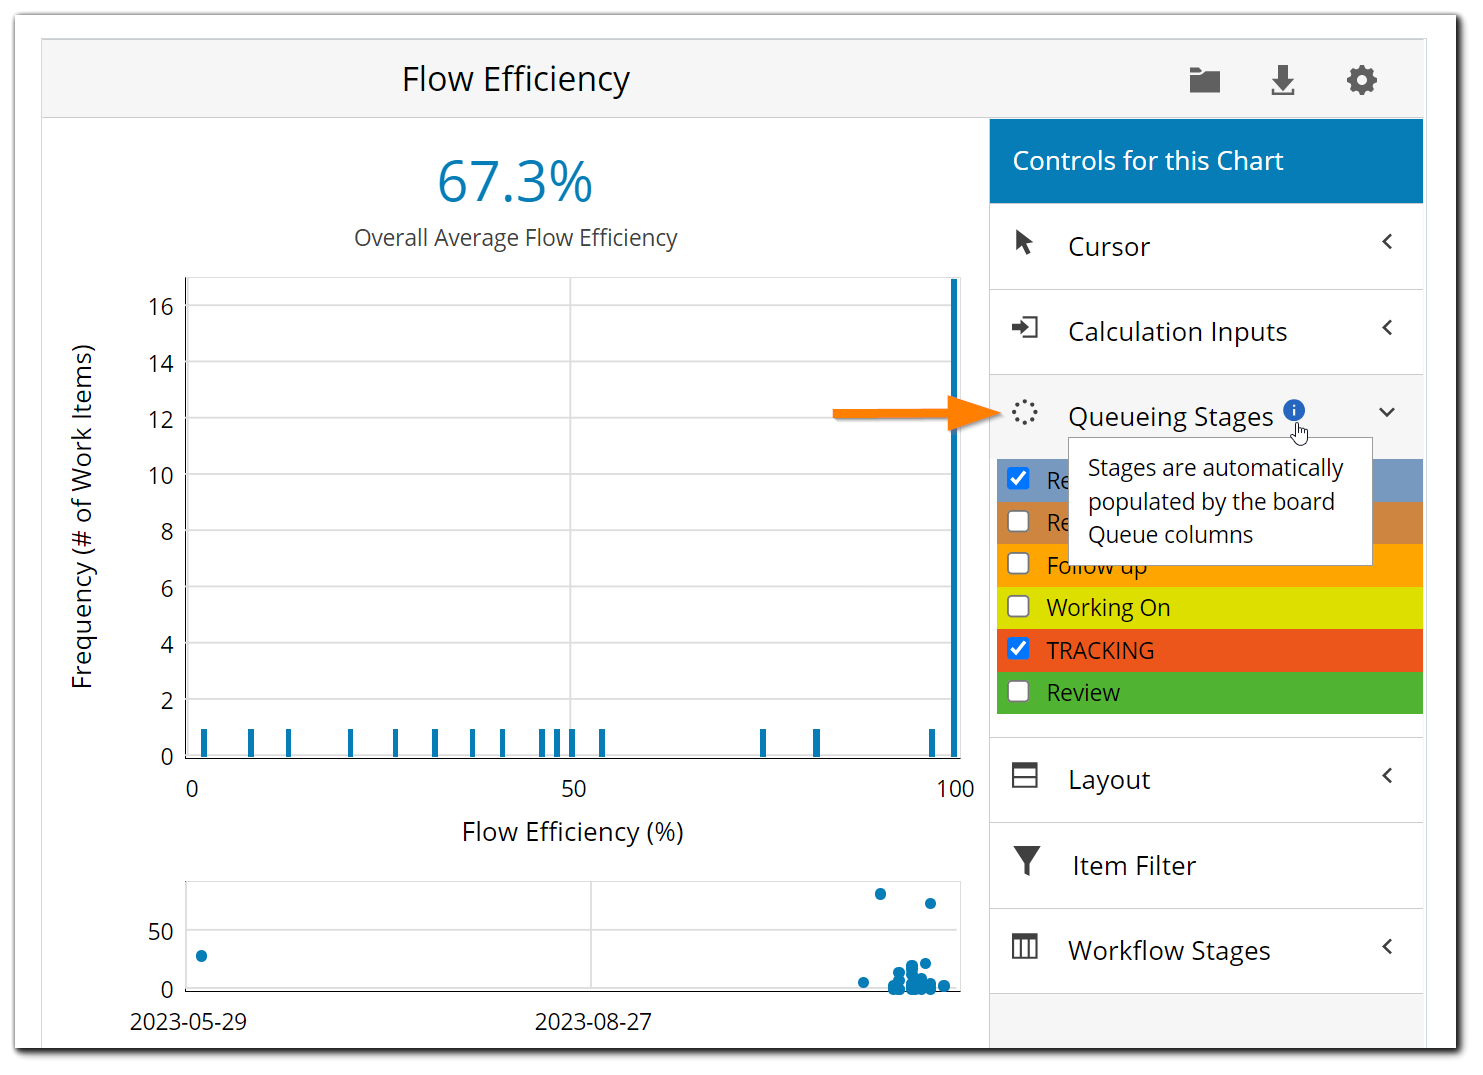Click the Workflow Stages columns icon
The image size is (1483, 1075).
pos(1025,947)
